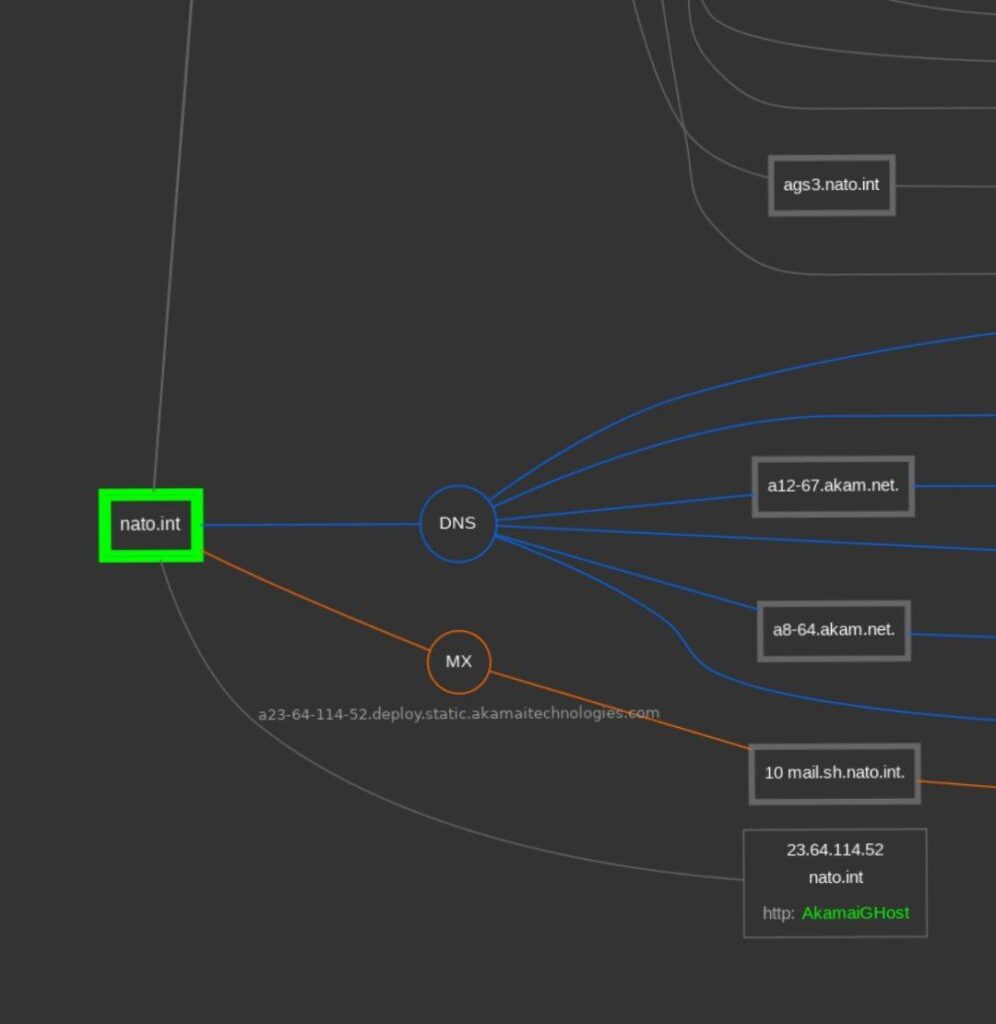Select the a8-64.akam.net. node
The width and height of the screenshot is (996, 1024).
(x=834, y=630)
